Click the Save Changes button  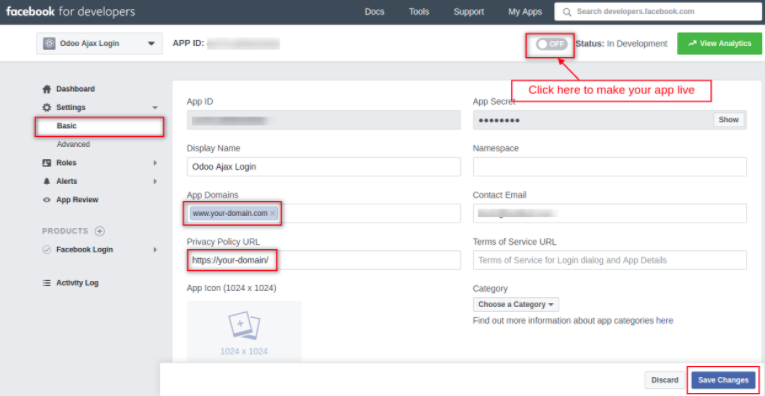723,380
